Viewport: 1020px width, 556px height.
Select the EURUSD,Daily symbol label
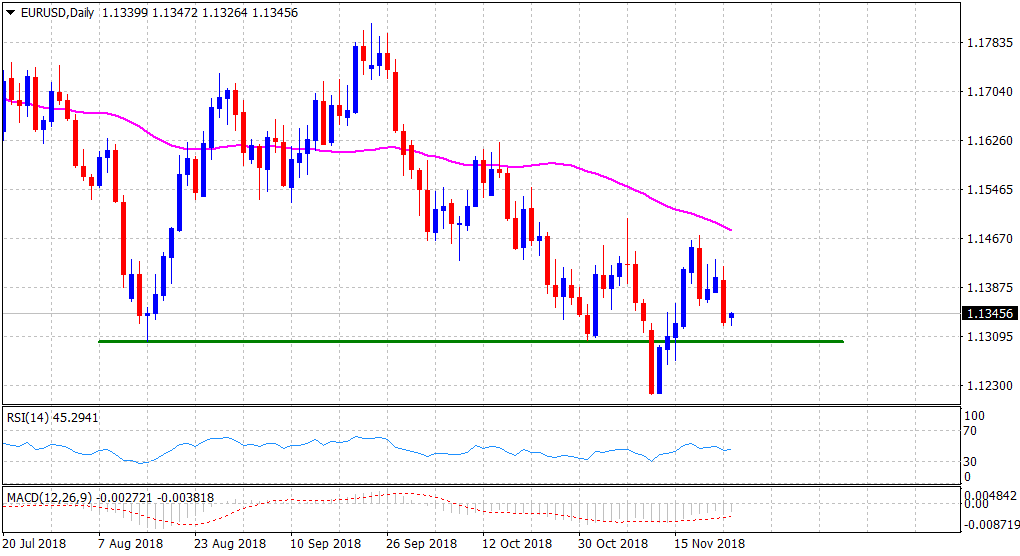coord(58,12)
